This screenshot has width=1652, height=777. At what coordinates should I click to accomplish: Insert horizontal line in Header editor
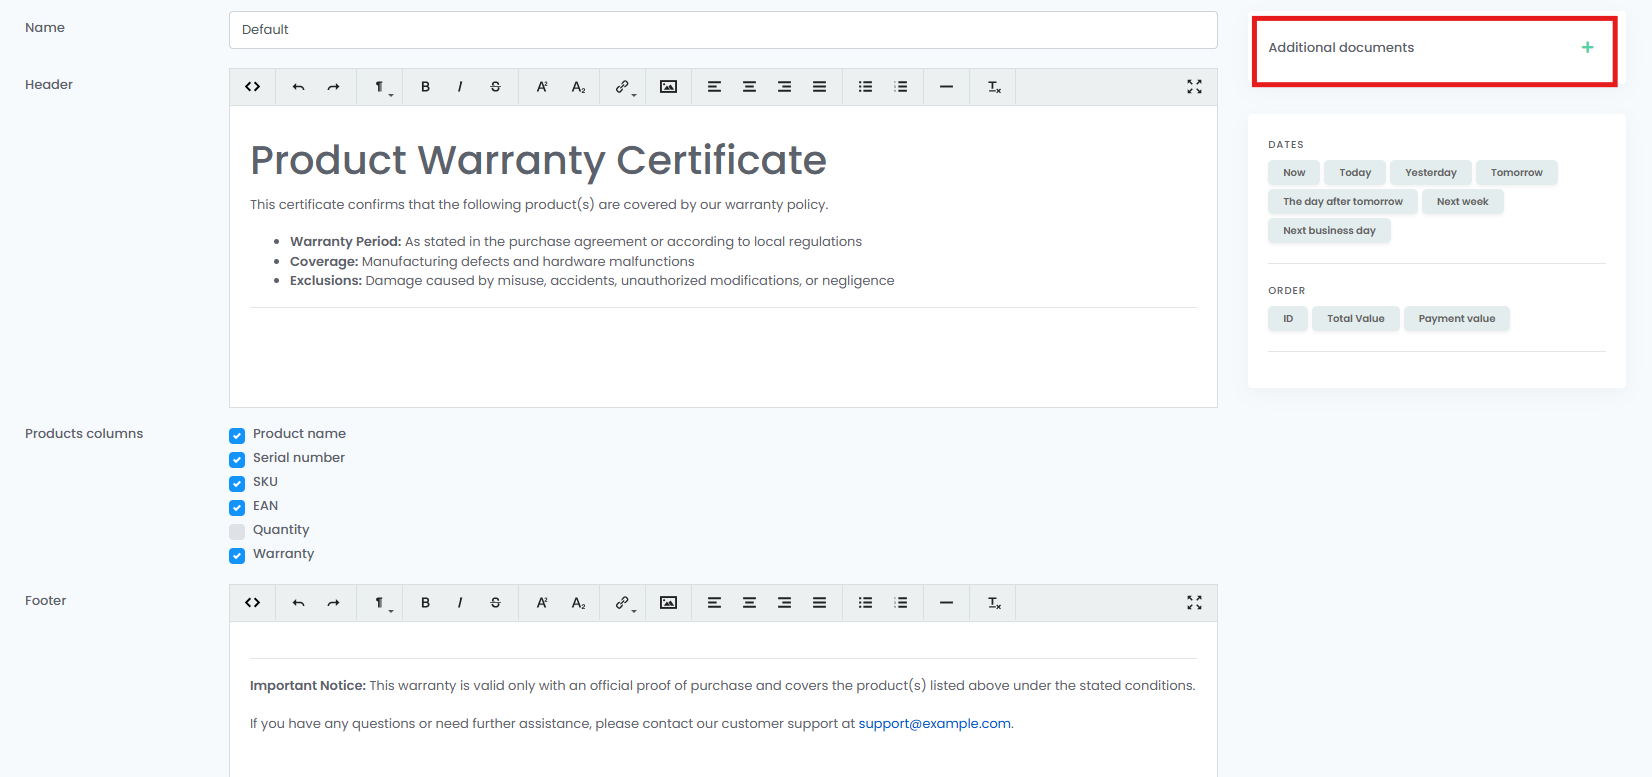pos(946,87)
